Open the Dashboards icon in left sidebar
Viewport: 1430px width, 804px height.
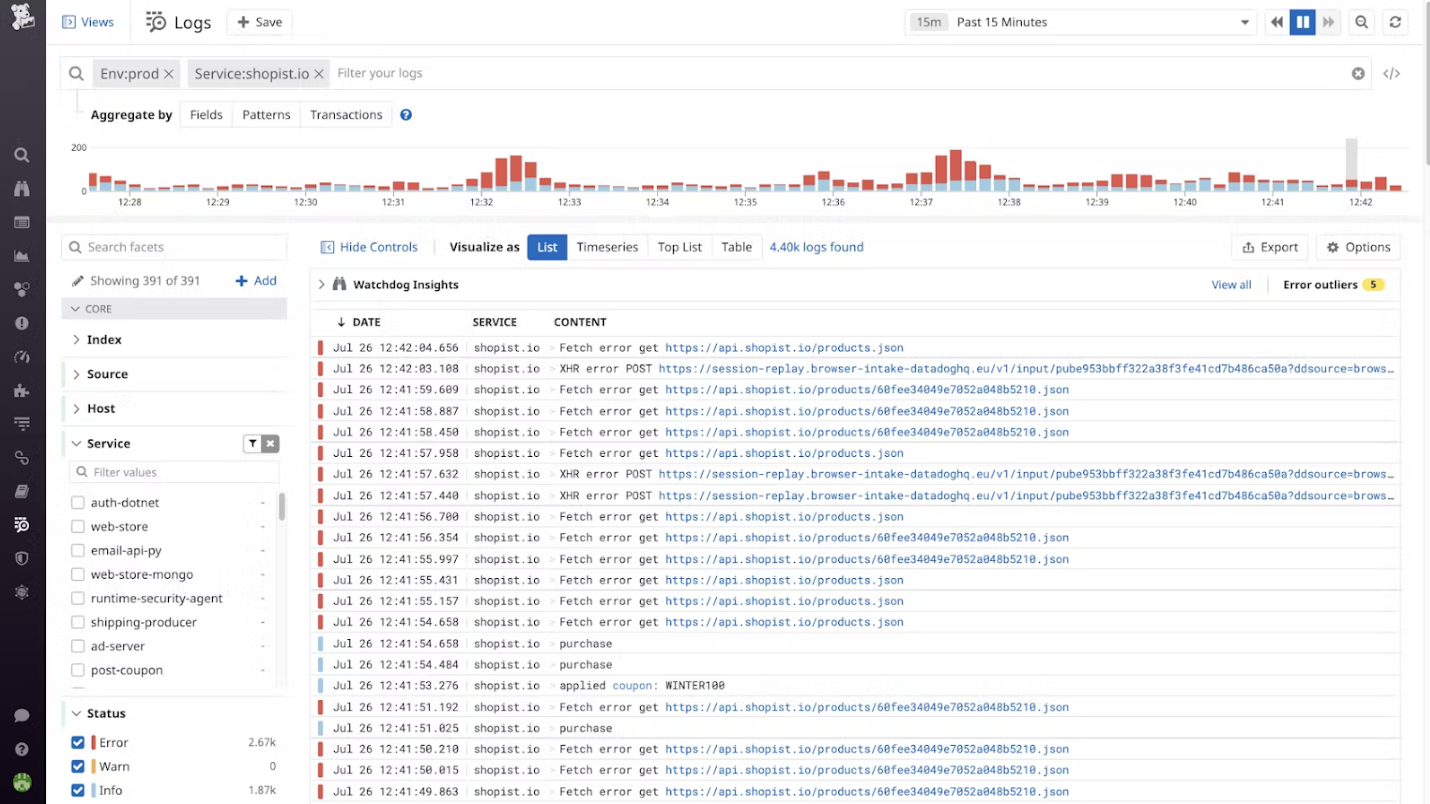pyautogui.click(x=21, y=222)
